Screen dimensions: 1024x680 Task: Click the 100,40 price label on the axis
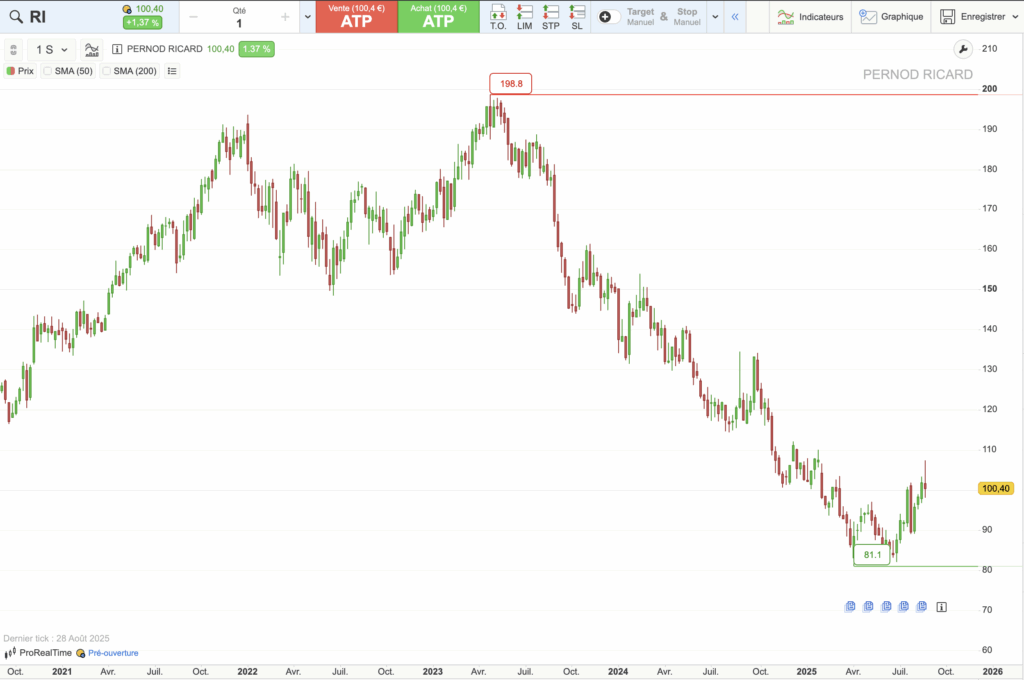997,488
